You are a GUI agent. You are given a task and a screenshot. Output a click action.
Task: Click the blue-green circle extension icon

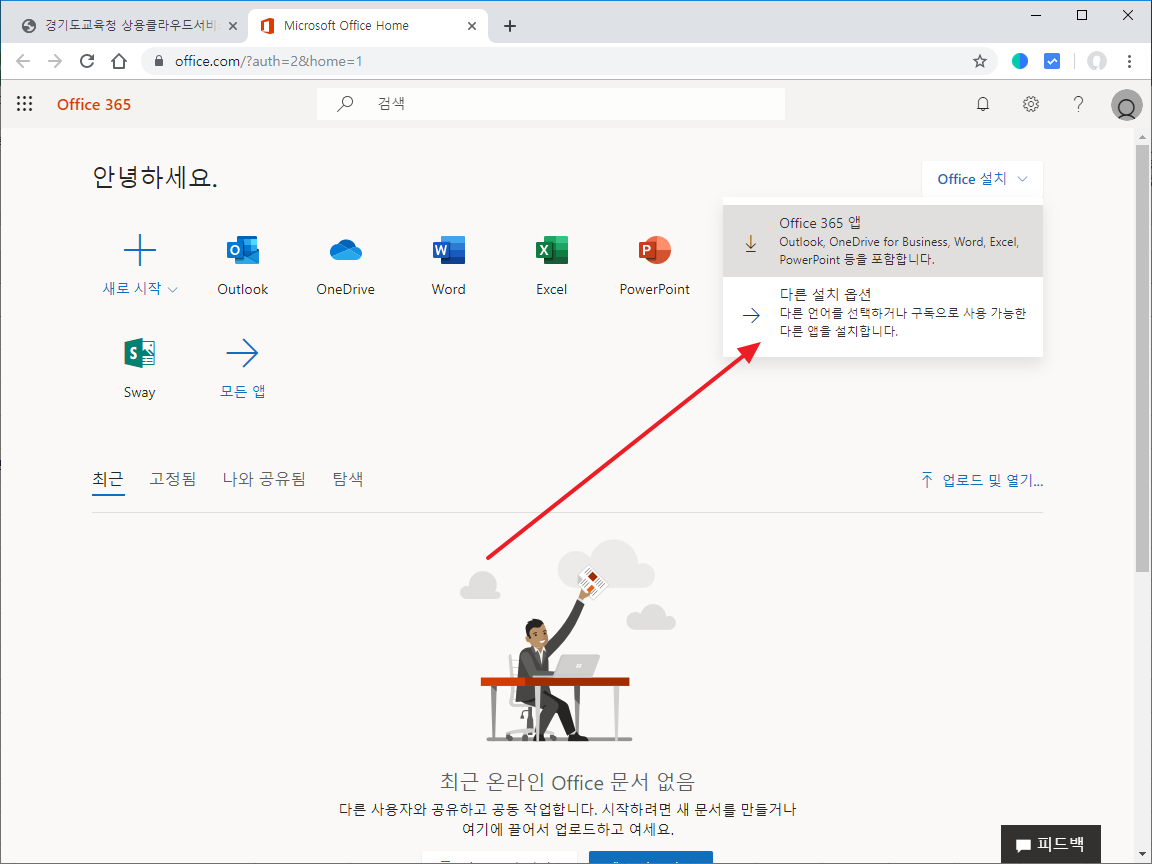pyautogui.click(x=1020, y=61)
